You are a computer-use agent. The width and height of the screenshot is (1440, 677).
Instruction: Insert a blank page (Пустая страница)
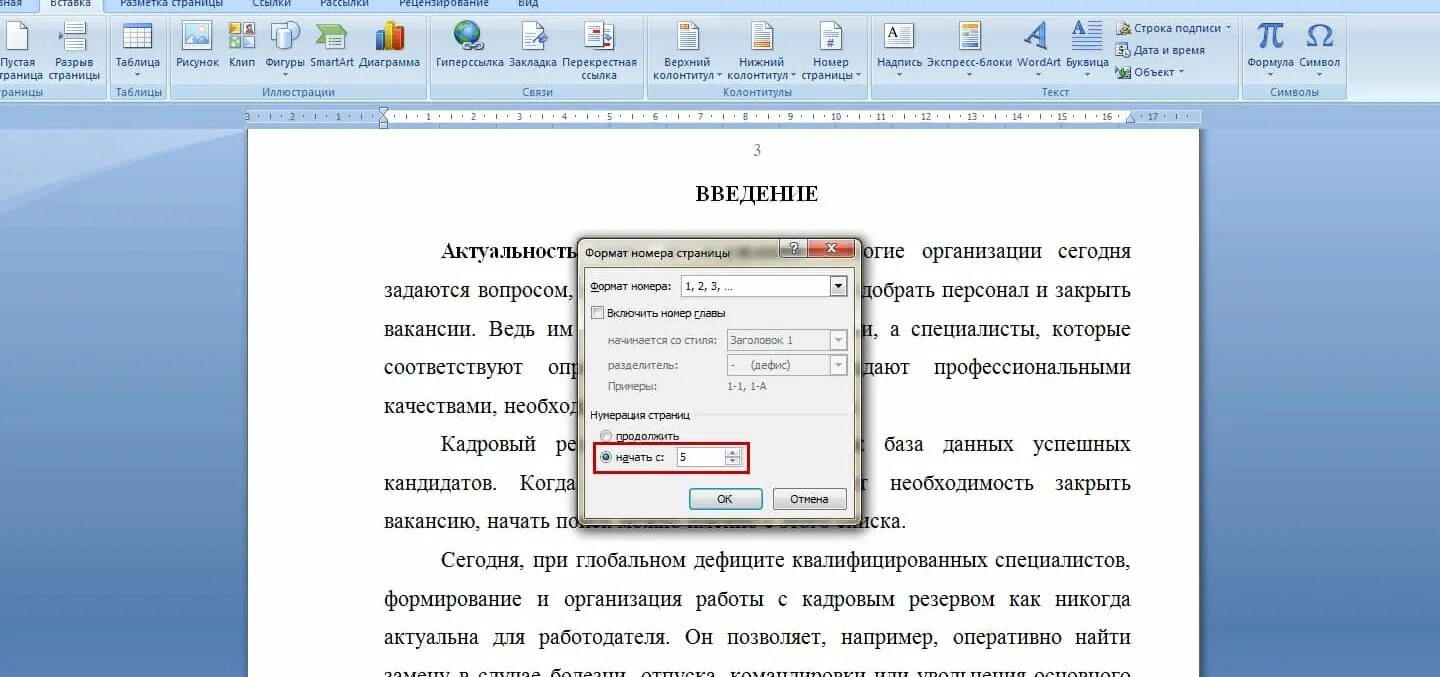tap(18, 50)
